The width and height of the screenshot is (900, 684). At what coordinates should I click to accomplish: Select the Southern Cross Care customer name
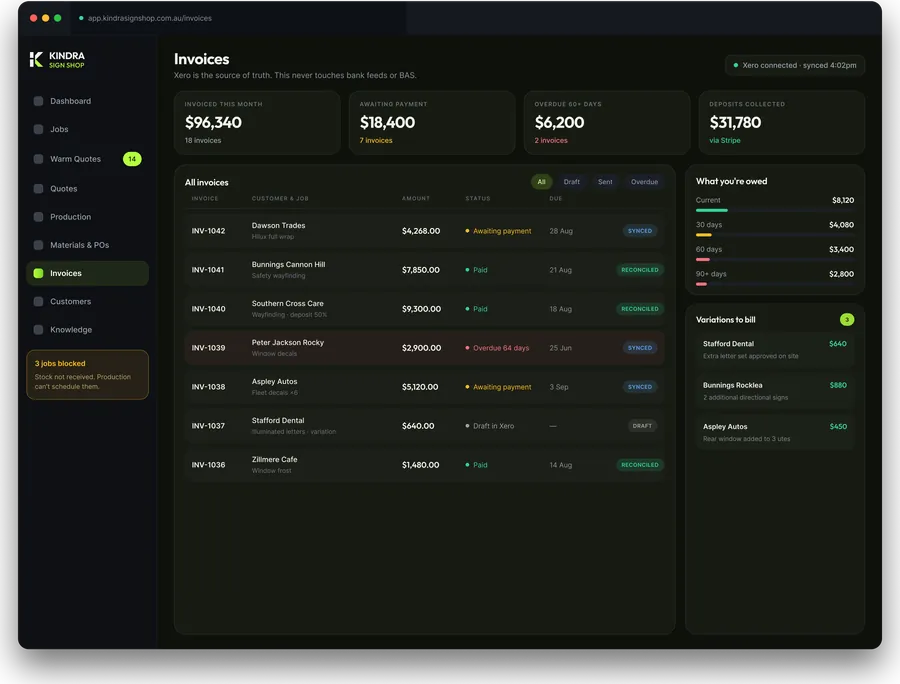tap(288, 304)
